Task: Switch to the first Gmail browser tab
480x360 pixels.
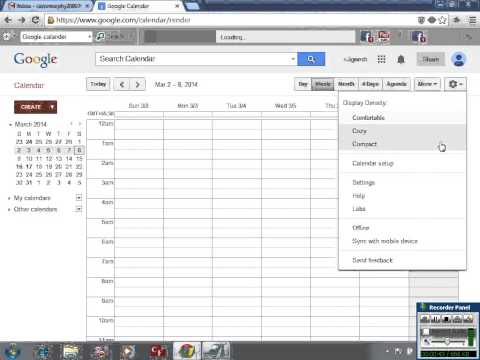Action: 47,6
